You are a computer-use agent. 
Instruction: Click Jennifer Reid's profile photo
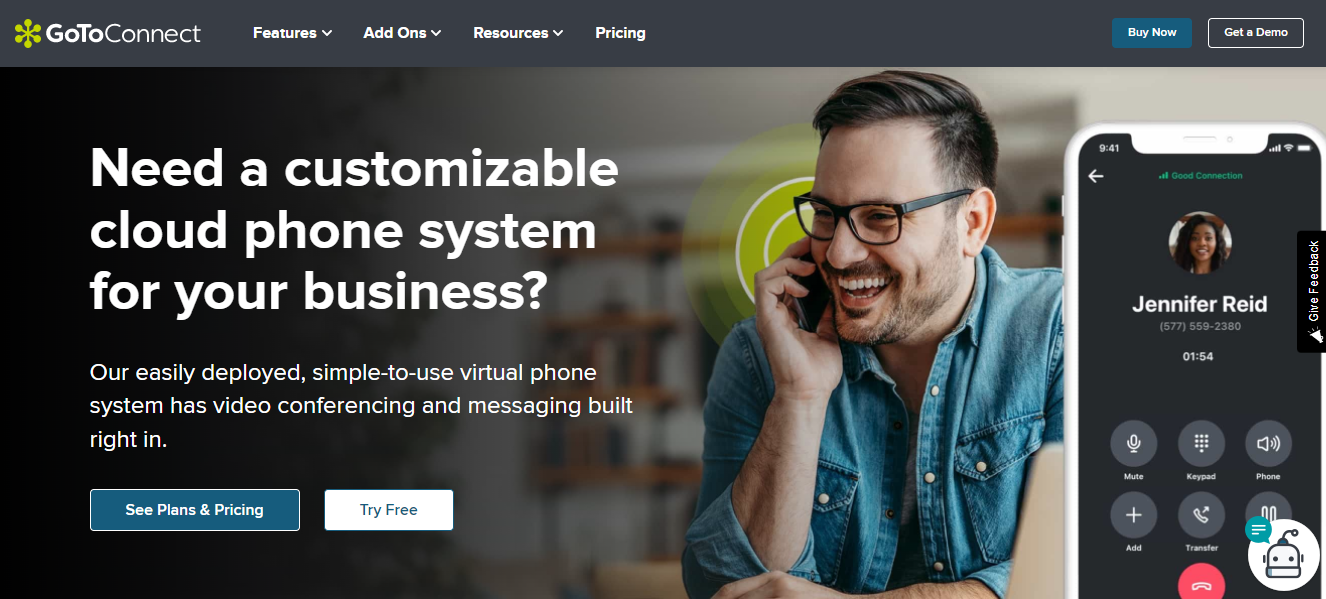1200,243
